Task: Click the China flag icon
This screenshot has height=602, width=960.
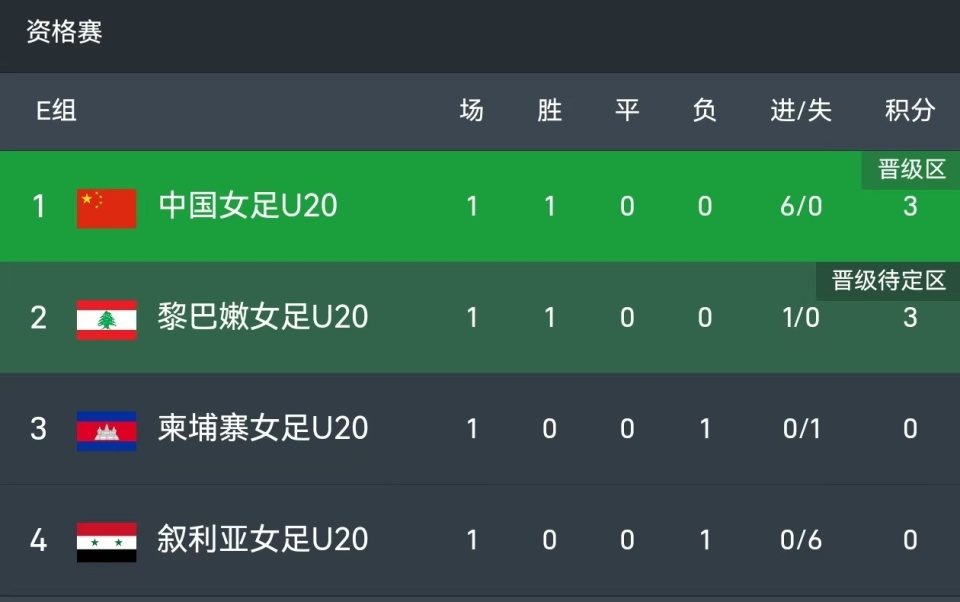Action: [x=106, y=207]
